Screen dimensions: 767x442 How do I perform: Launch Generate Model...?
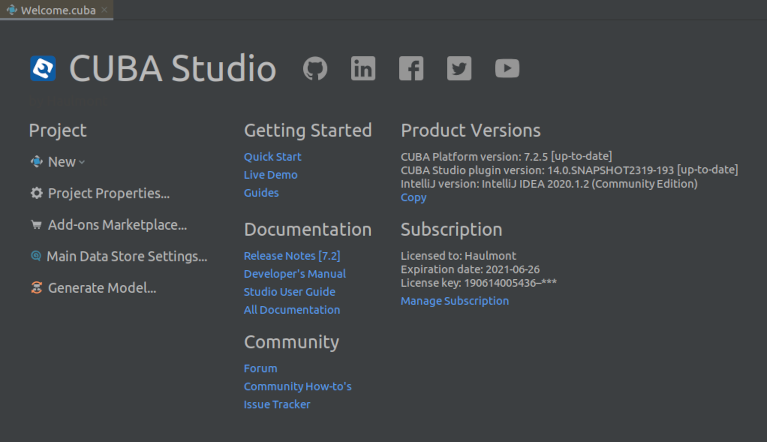(x=102, y=288)
